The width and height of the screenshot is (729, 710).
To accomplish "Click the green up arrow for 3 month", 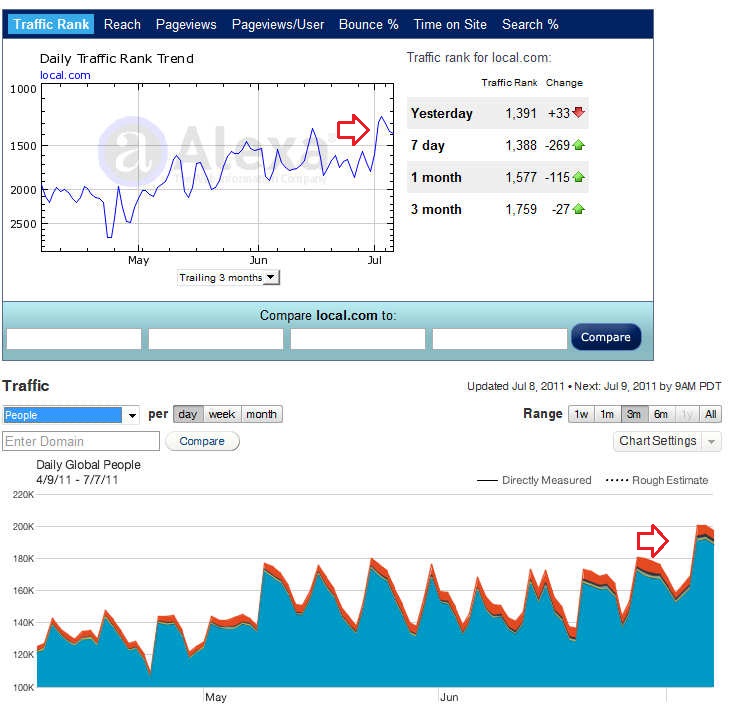I will point(578,209).
